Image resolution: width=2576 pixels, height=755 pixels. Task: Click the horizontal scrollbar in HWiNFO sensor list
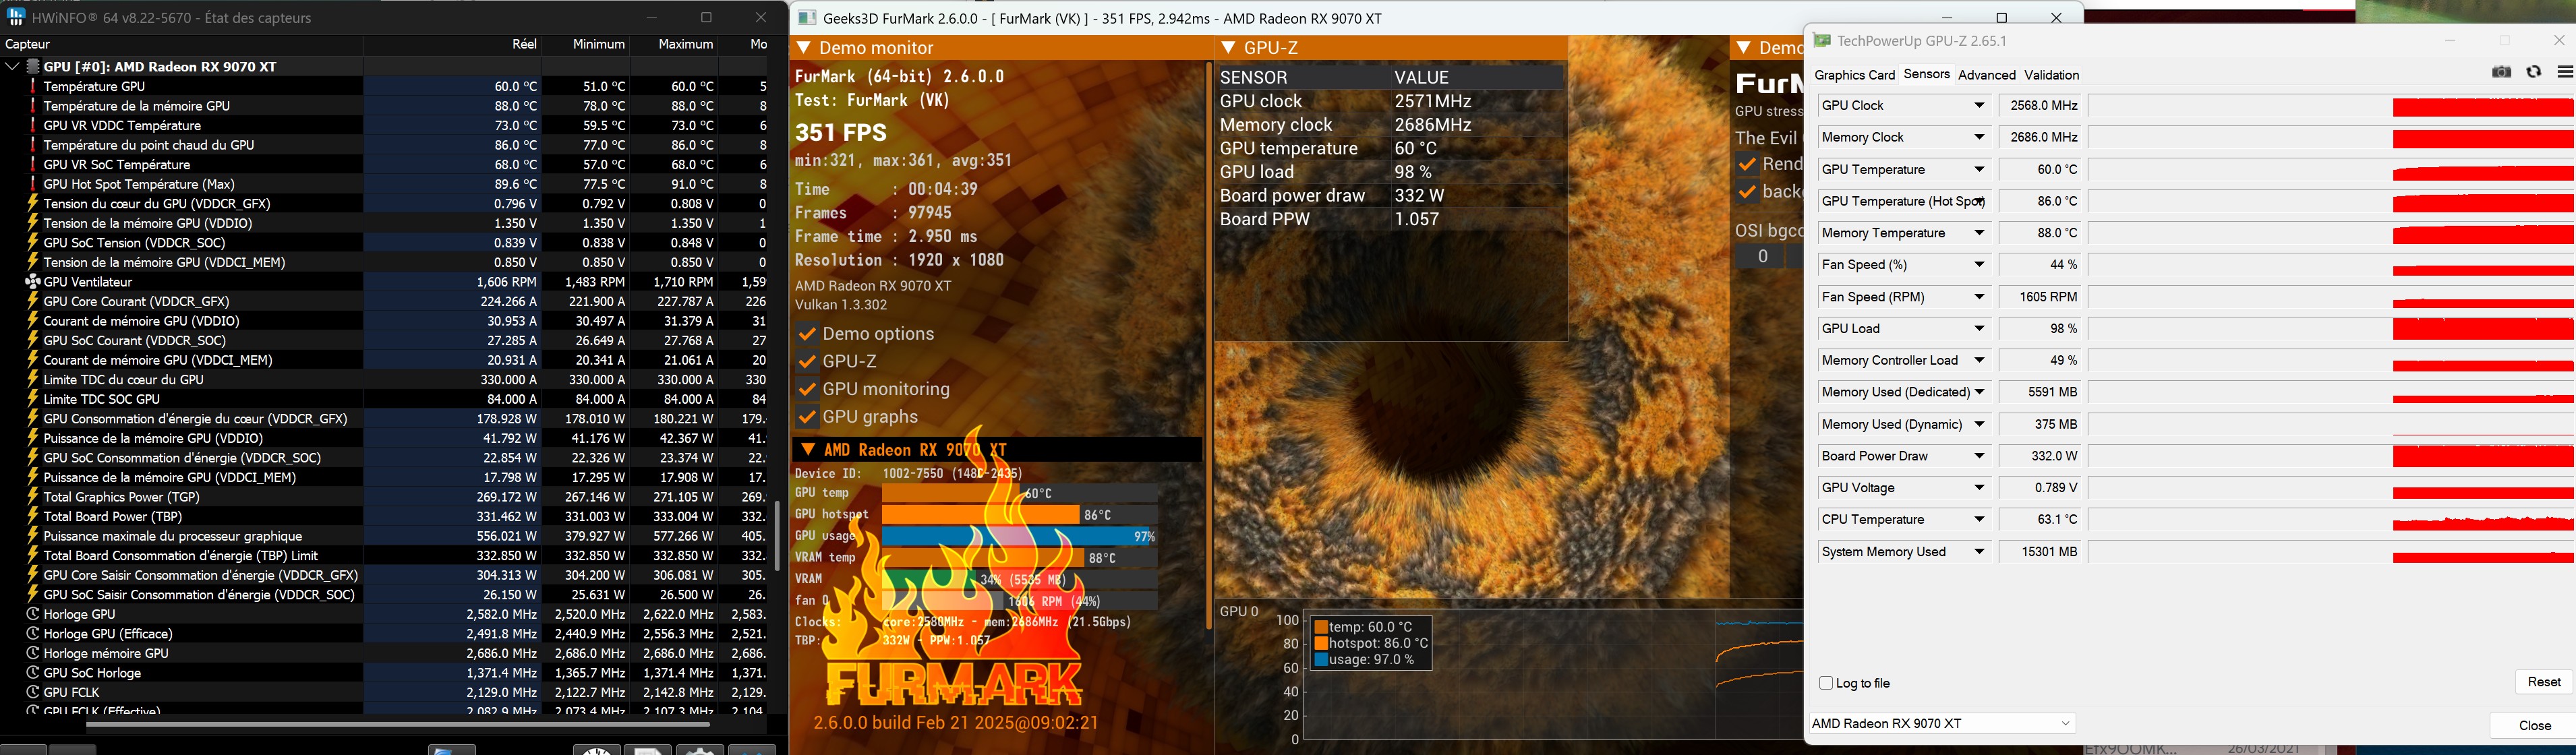[398, 724]
